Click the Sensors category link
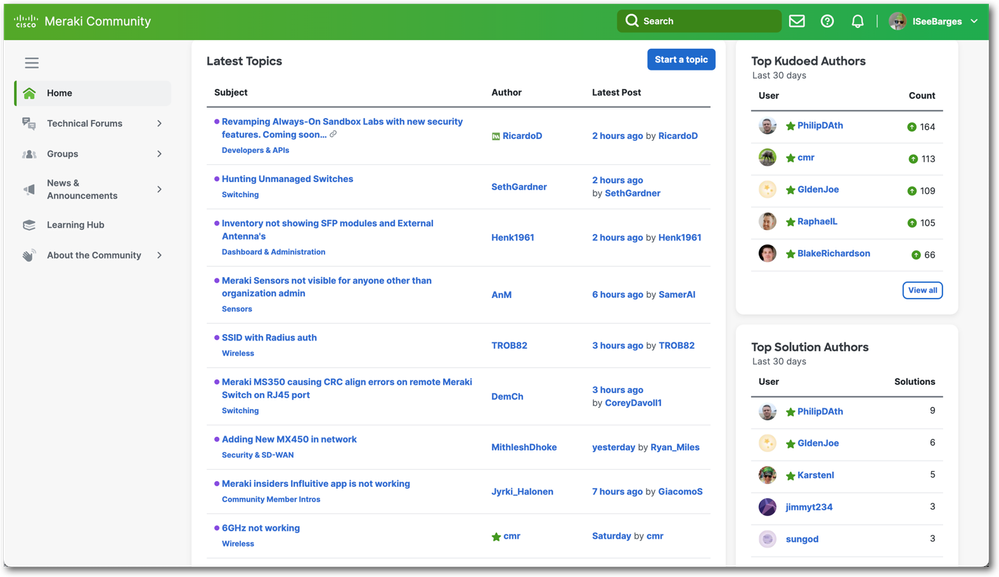This screenshot has width=999, height=577. [x=237, y=309]
